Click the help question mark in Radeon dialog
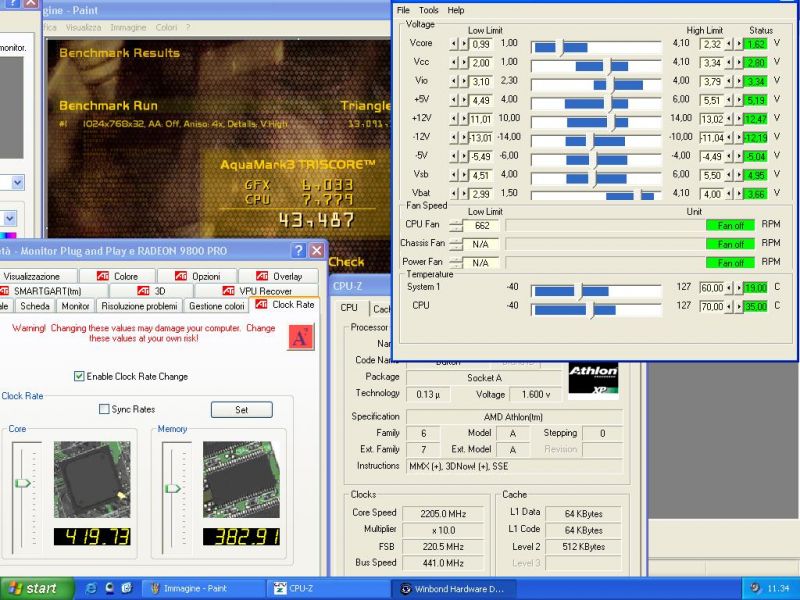The image size is (800, 600). [x=298, y=251]
